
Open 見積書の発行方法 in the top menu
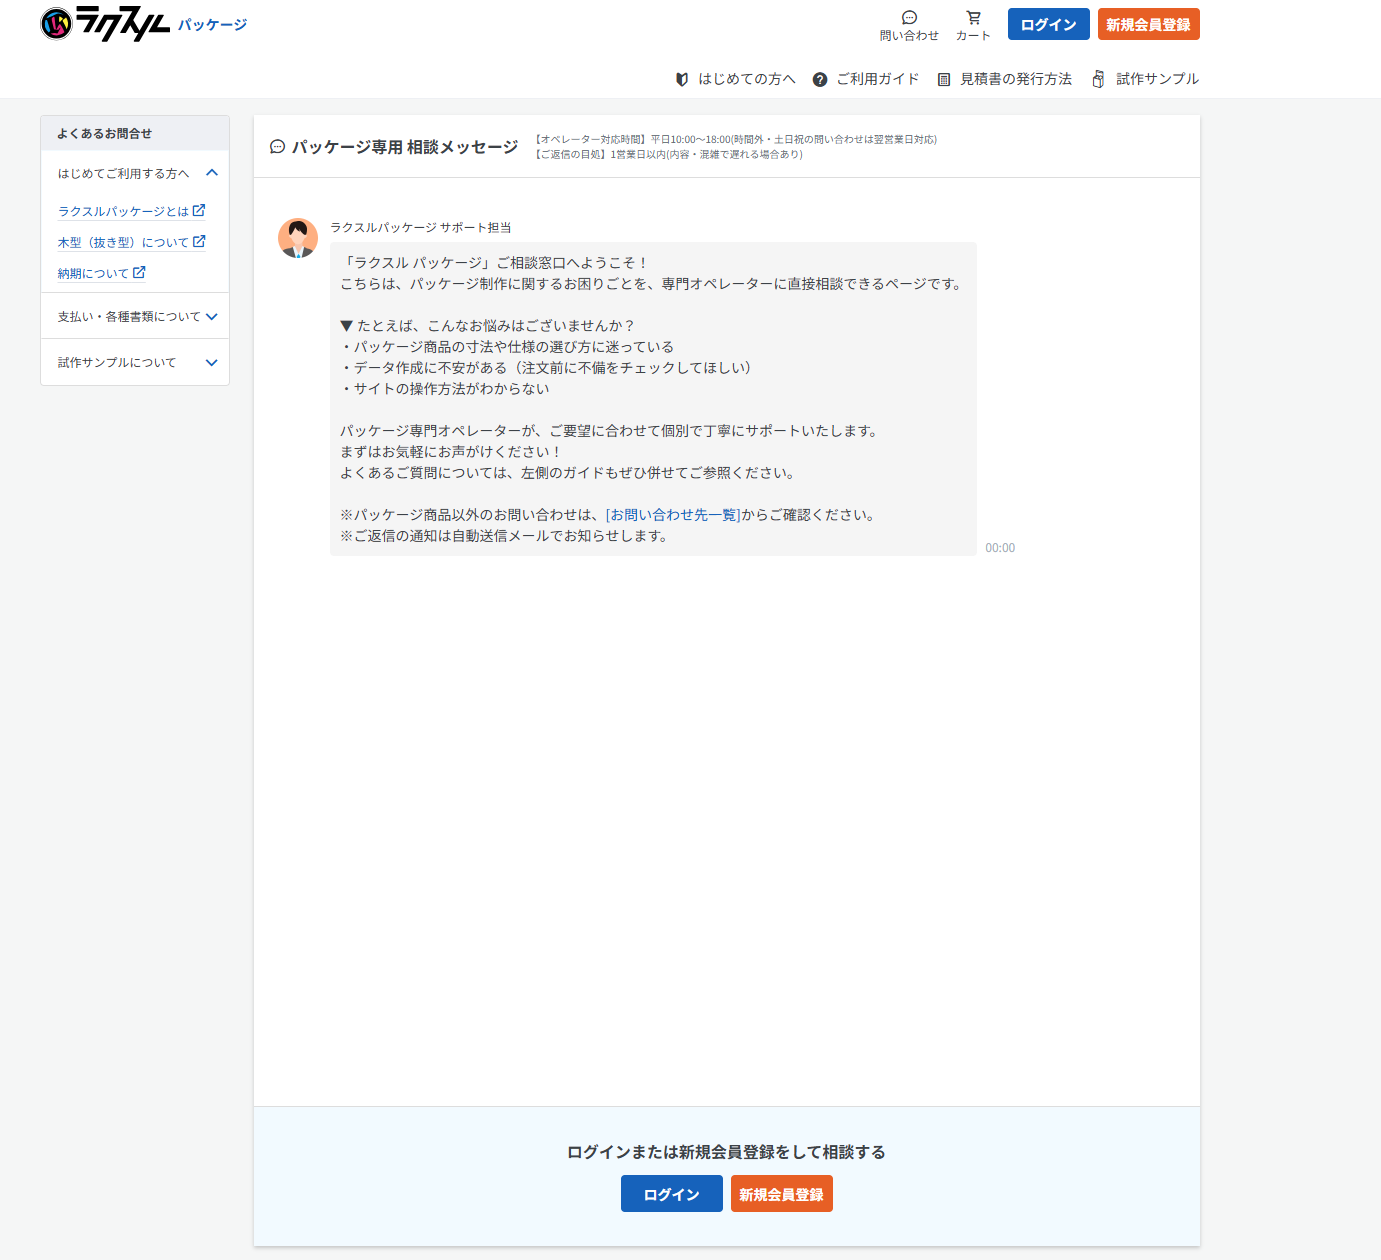[x=1015, y=79]
